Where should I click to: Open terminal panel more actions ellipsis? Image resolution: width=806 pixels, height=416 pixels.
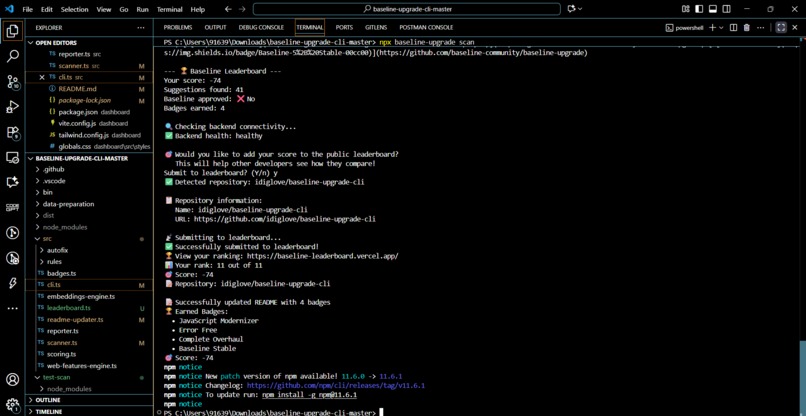pos(761,27)
